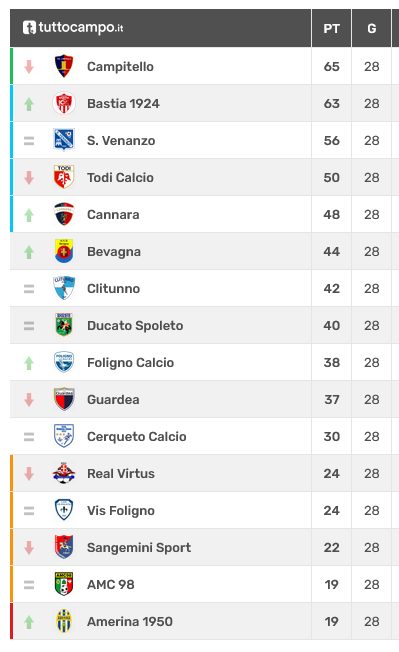This screenshot has width=399, height=652.
Task: Click the AMC 98 team crest
Action: pos(64,584)
